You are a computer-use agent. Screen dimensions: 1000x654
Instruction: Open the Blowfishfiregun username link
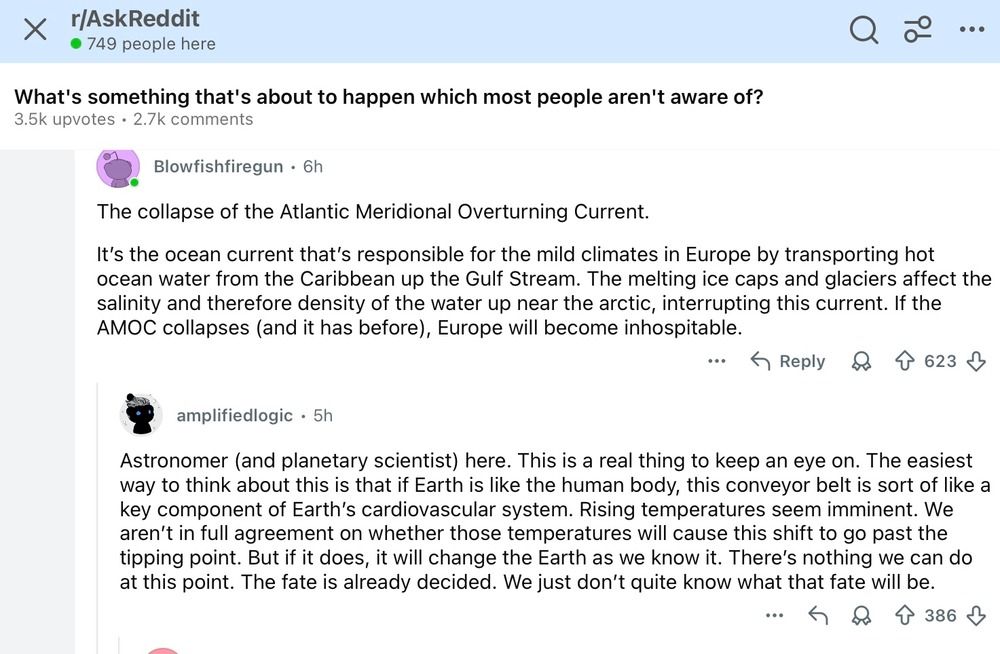218,167
